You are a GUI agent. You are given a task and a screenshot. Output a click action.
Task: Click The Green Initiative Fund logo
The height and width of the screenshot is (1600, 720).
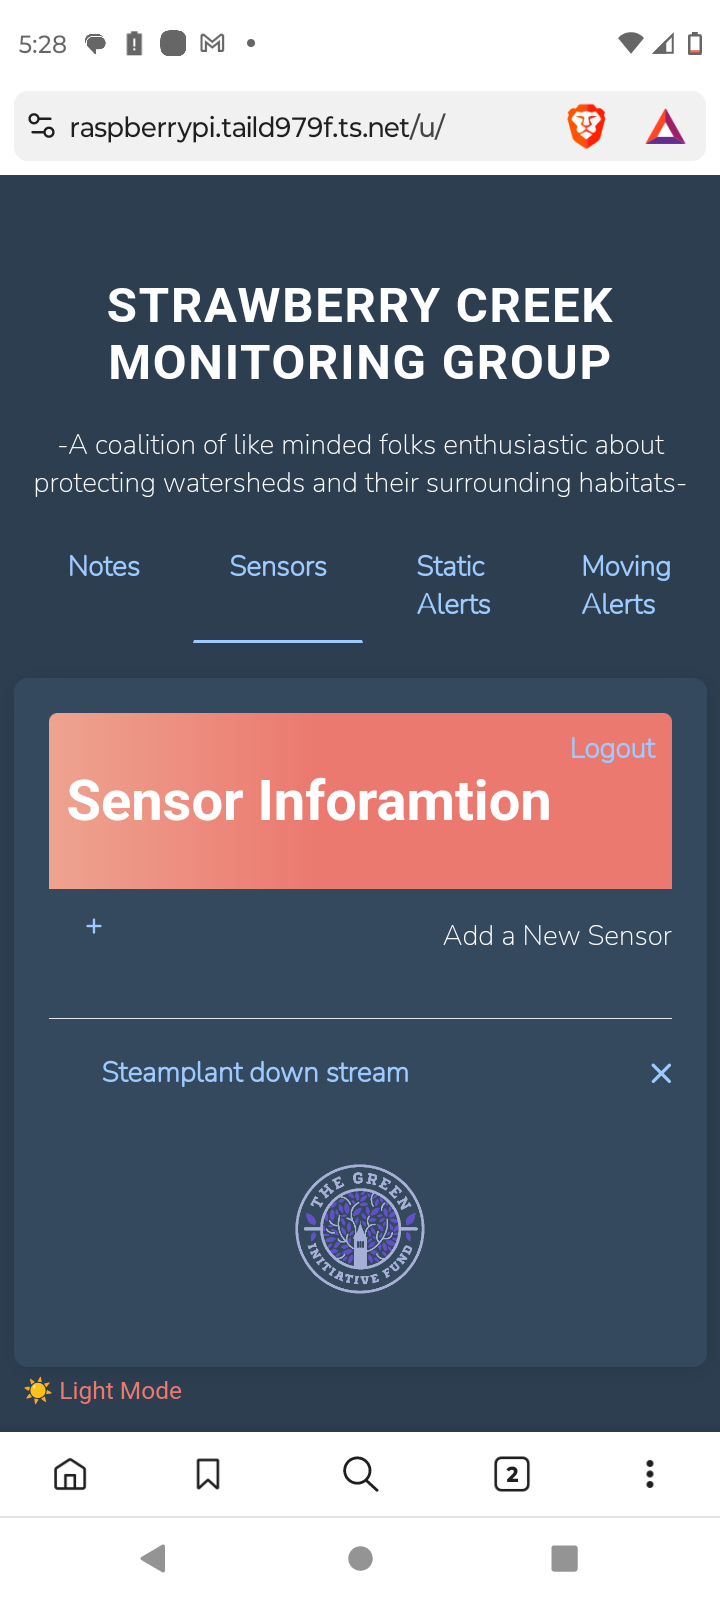click(x=360, y=1229)
